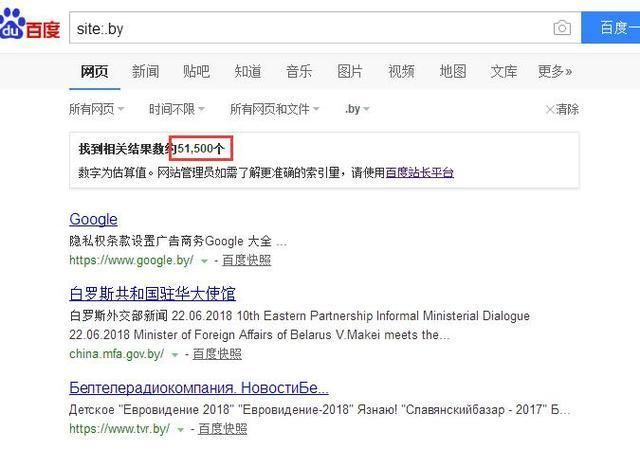Open the .by site filter dropdown

coord(357,109)
